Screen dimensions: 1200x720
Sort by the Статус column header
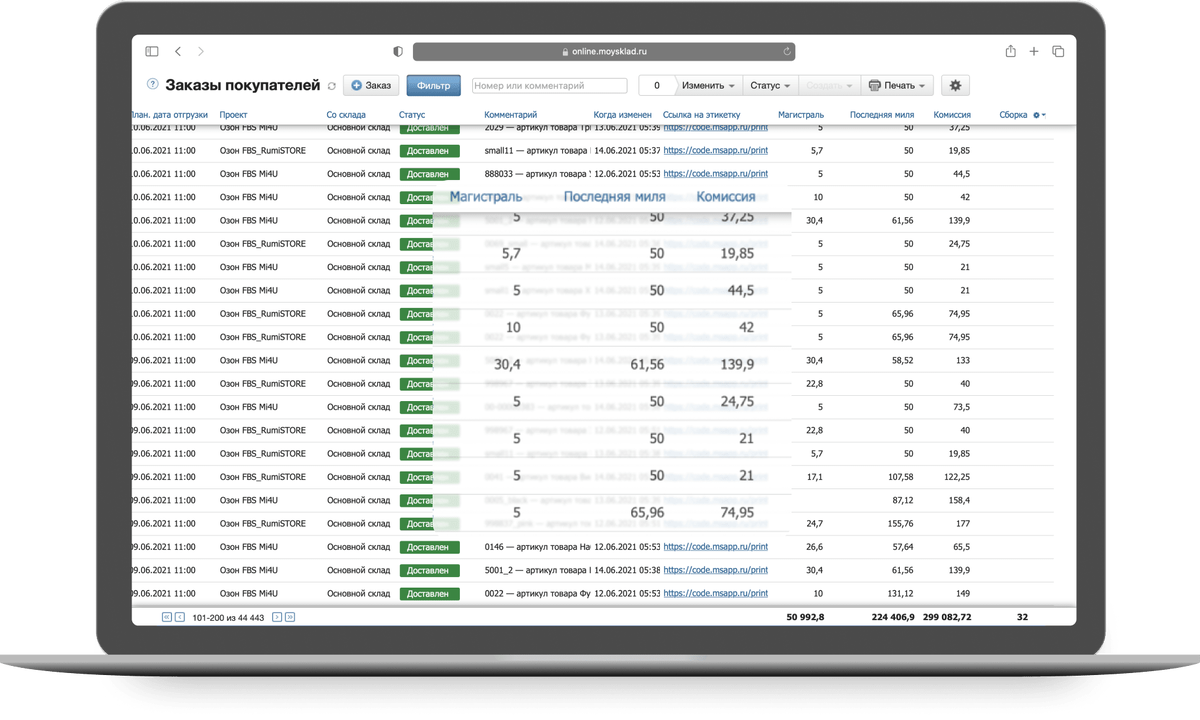(x=412, y=115)
